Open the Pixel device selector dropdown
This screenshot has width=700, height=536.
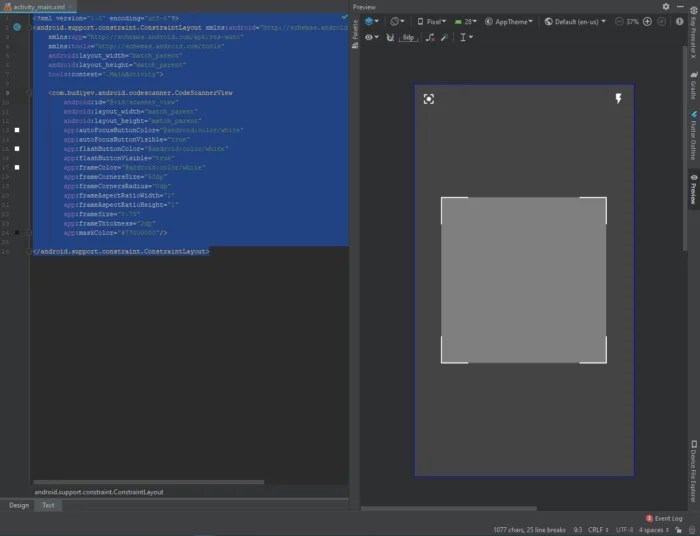click(x=431, y=21)
